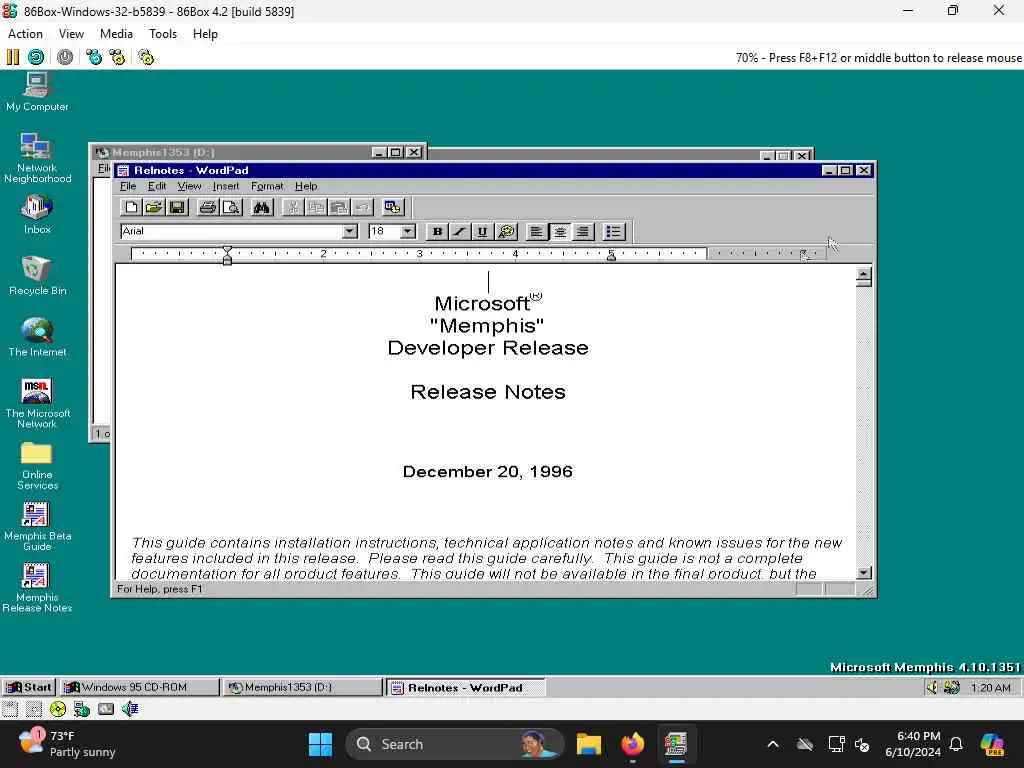Select Memphis Release Notes desktop icon
The height and width of the screenshot is (768, 1024).
coord(37,588)
